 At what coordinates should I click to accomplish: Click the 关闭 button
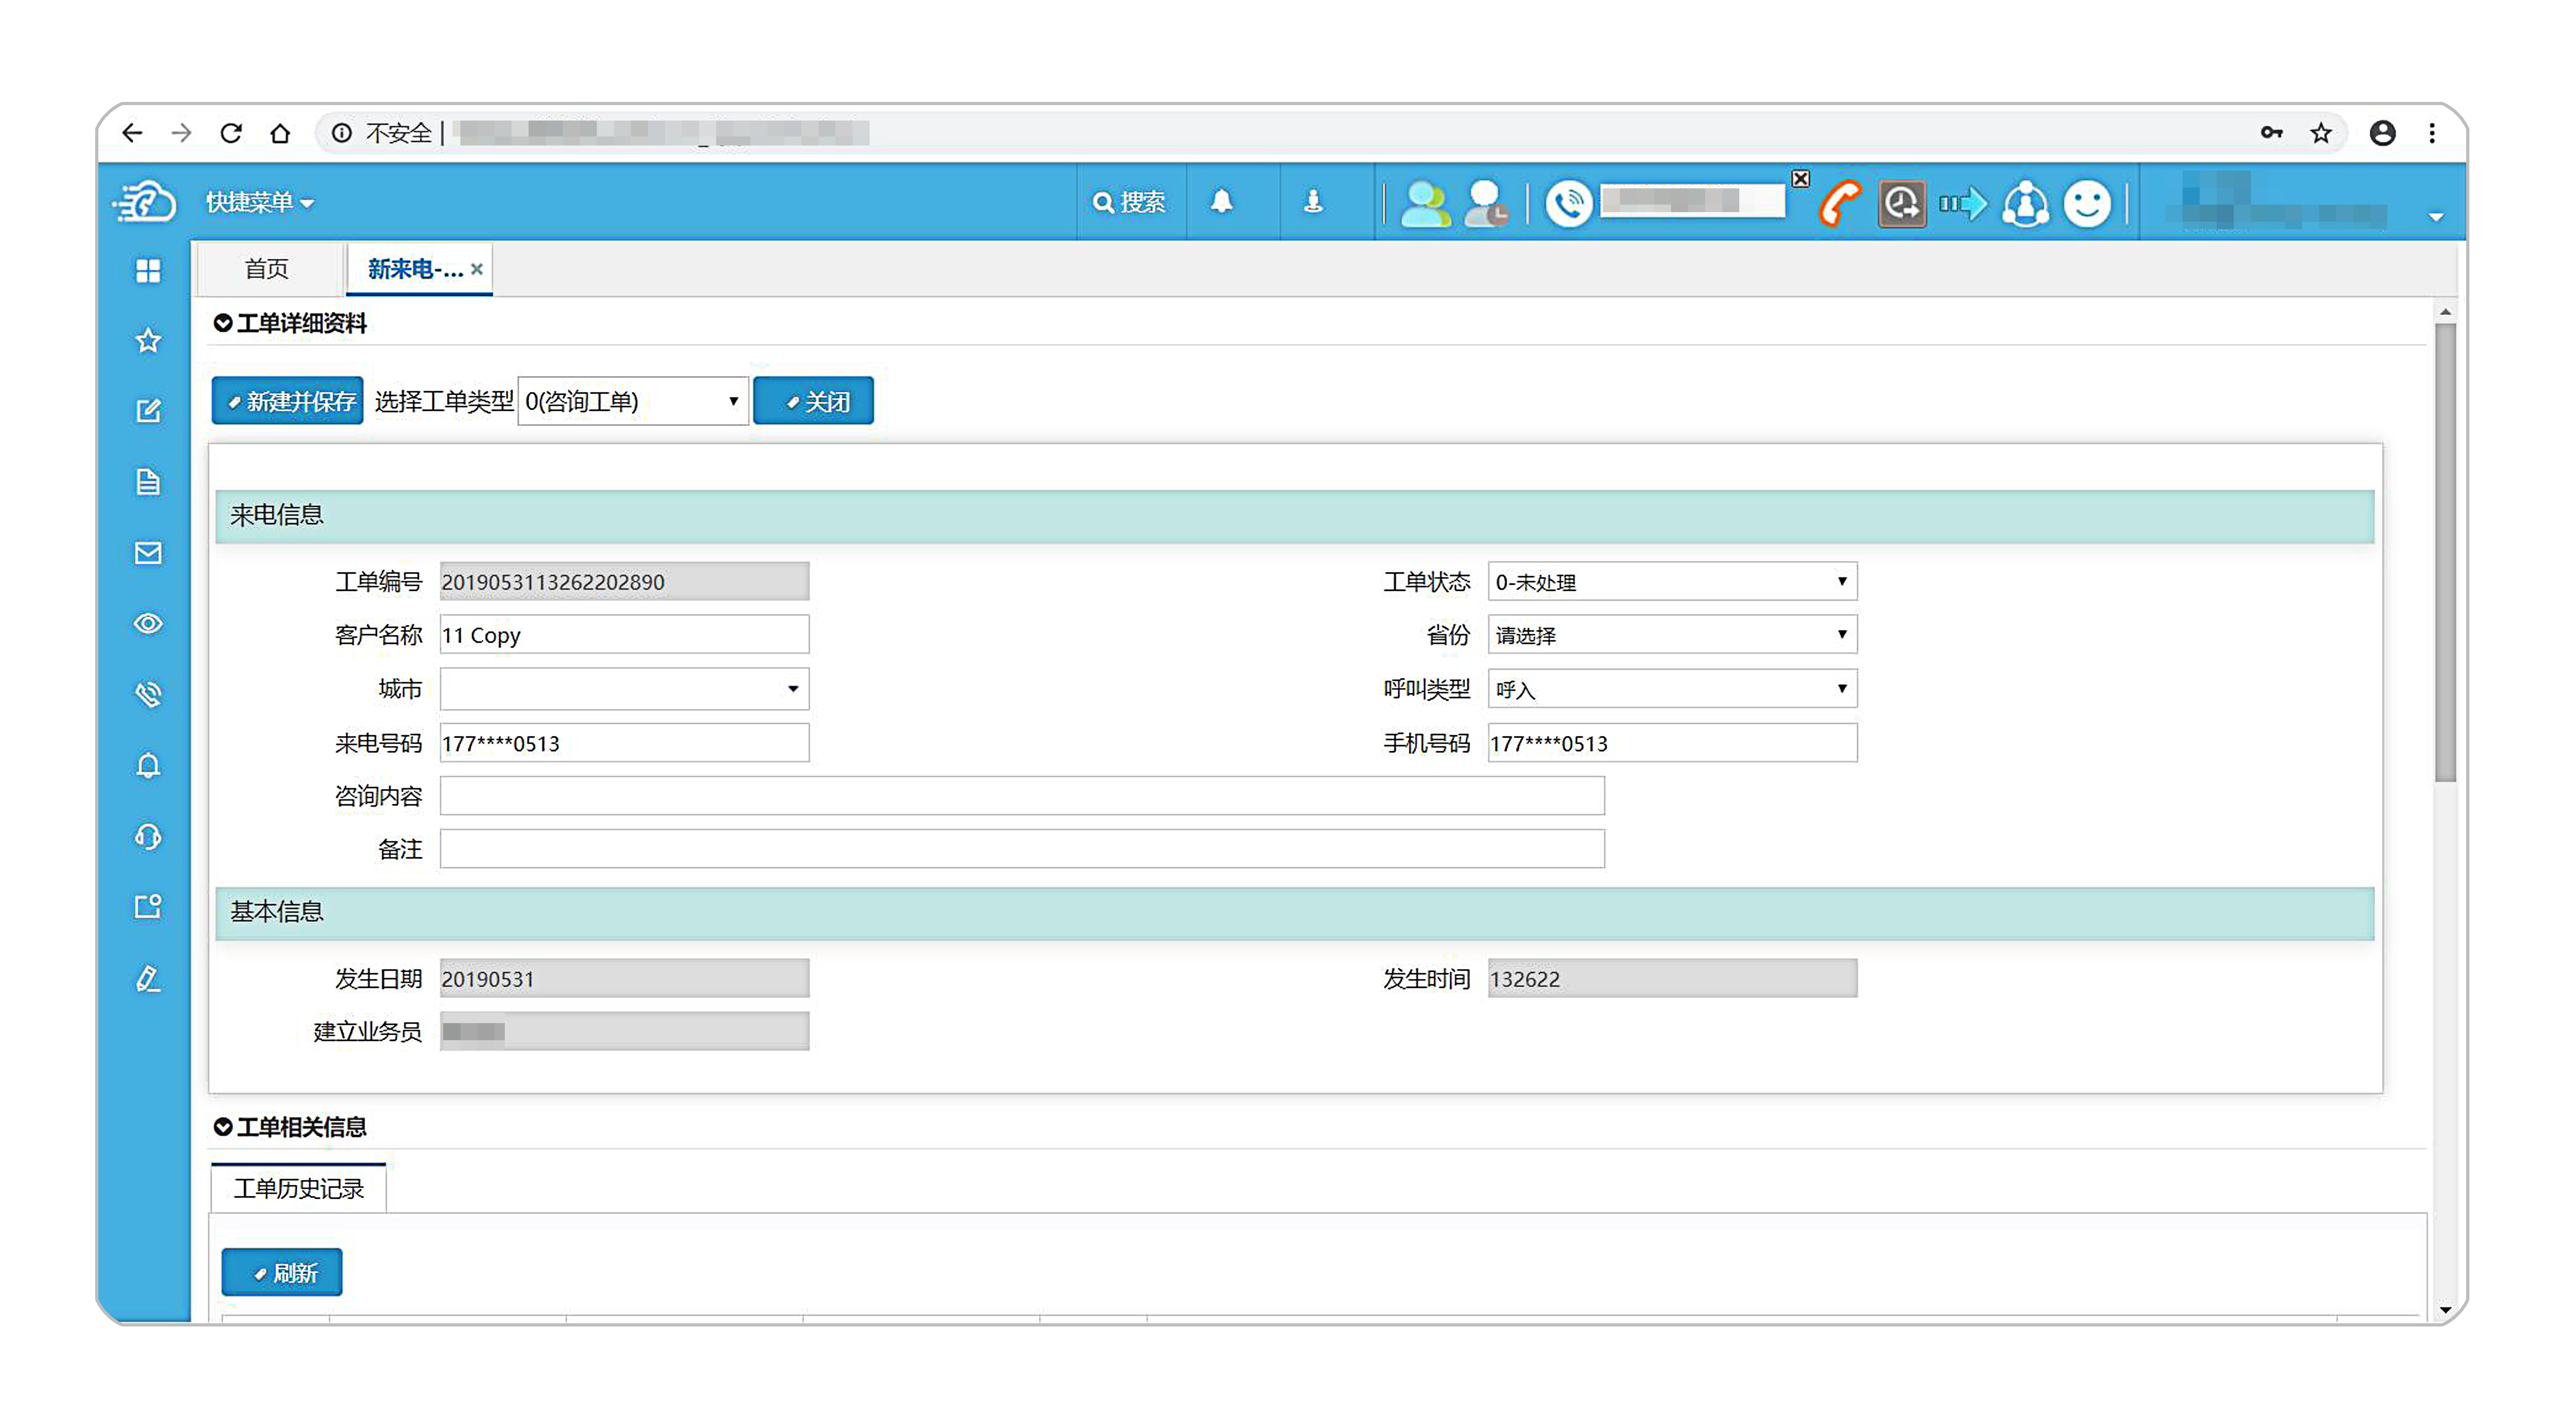[813, 401]
